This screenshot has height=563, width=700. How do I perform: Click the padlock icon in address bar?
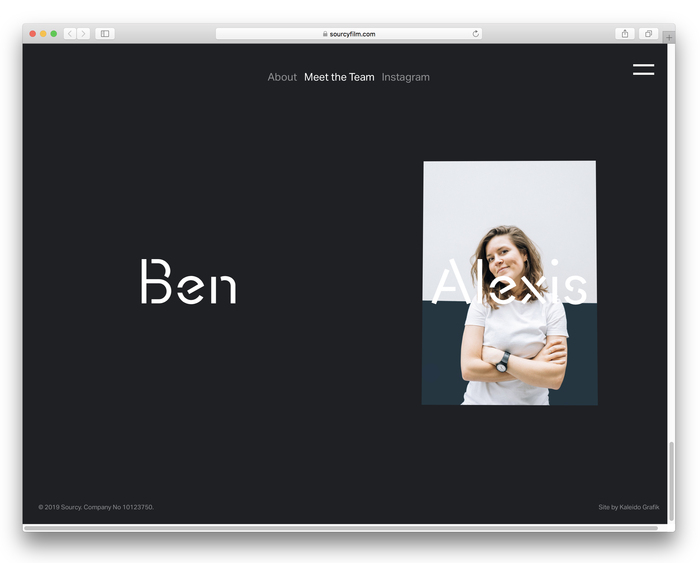325,34
